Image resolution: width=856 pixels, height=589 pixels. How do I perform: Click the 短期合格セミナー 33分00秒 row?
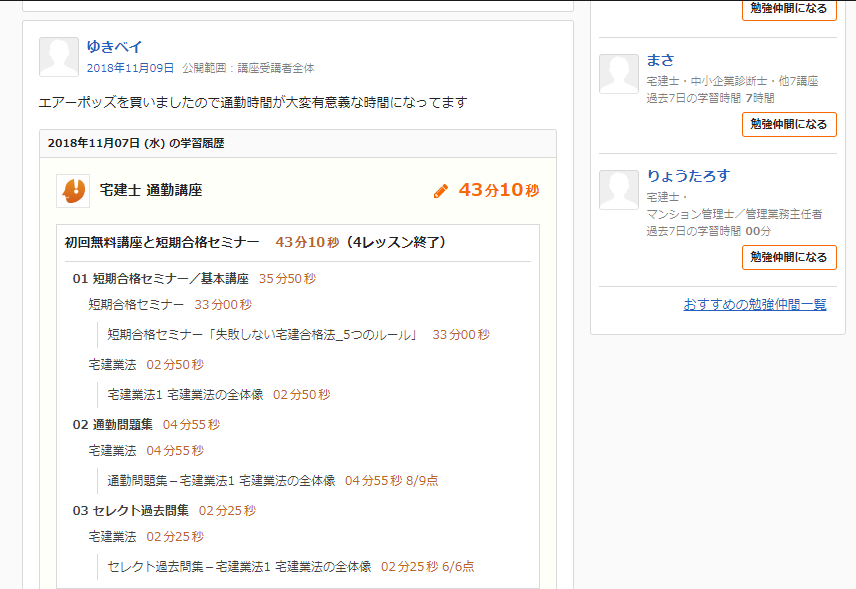pyautogui.click(x=170, y=305)
